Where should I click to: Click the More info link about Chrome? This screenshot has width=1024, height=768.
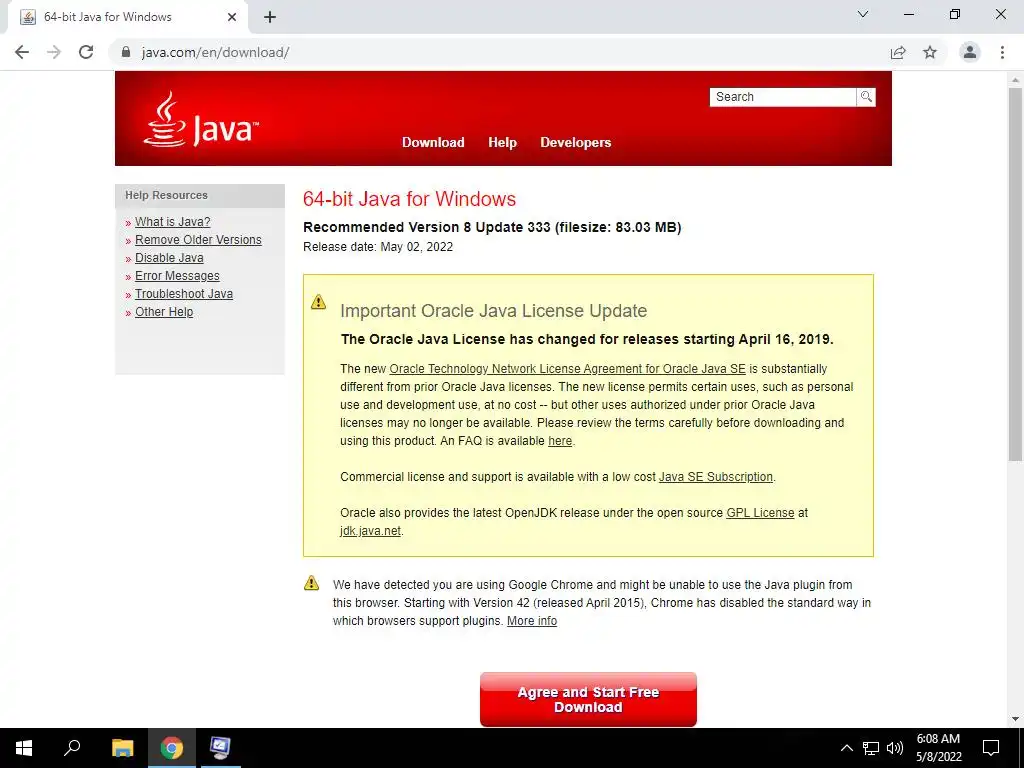pyautogui.click(x=532, y=621)
